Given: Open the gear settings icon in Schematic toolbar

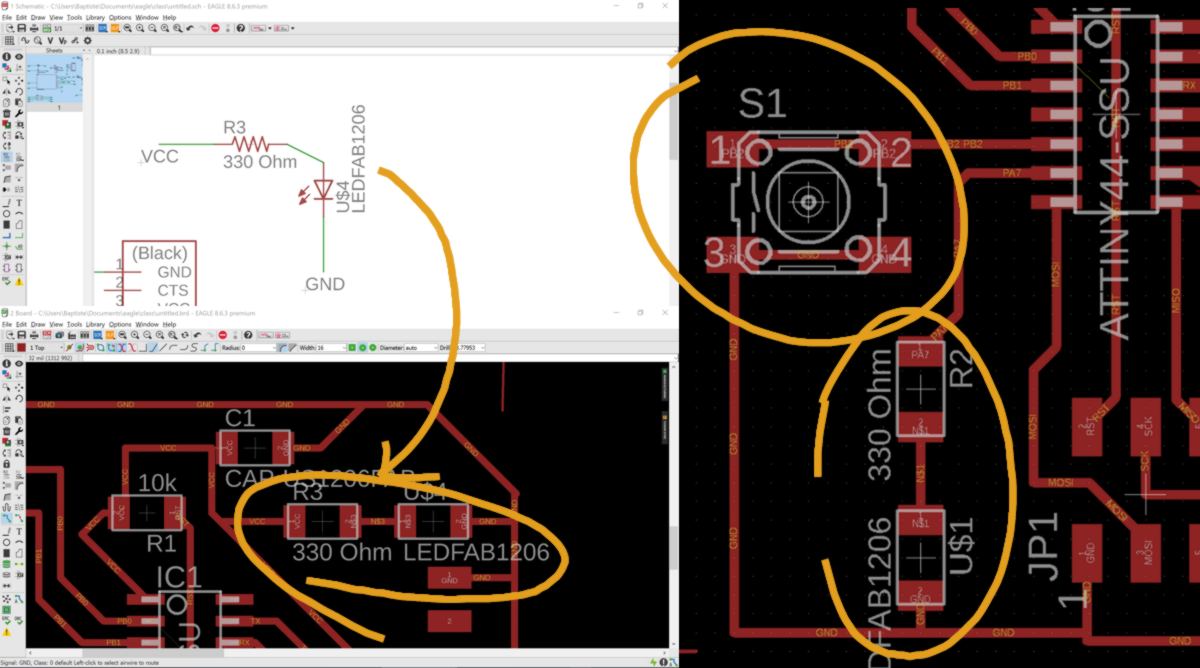Looking at the screenshot, I should [88, 40].
